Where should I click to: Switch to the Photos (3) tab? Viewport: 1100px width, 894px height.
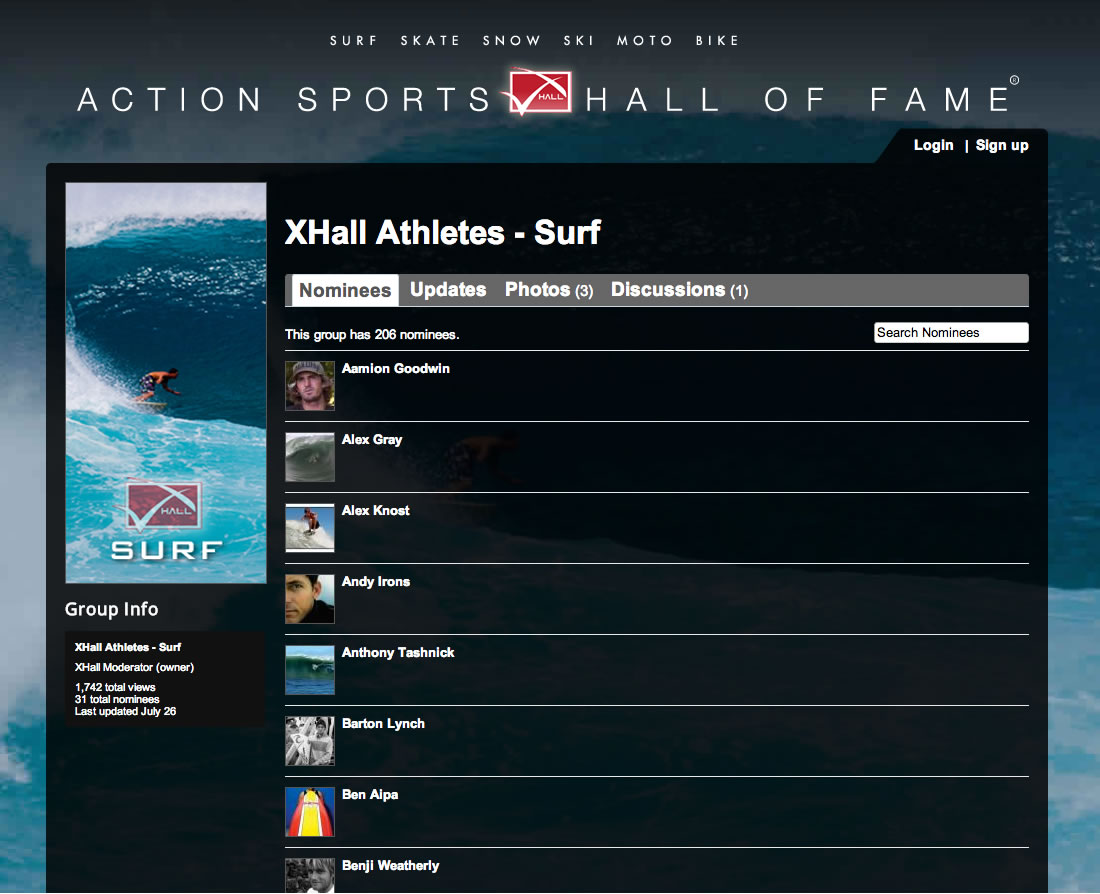(549, 290)
